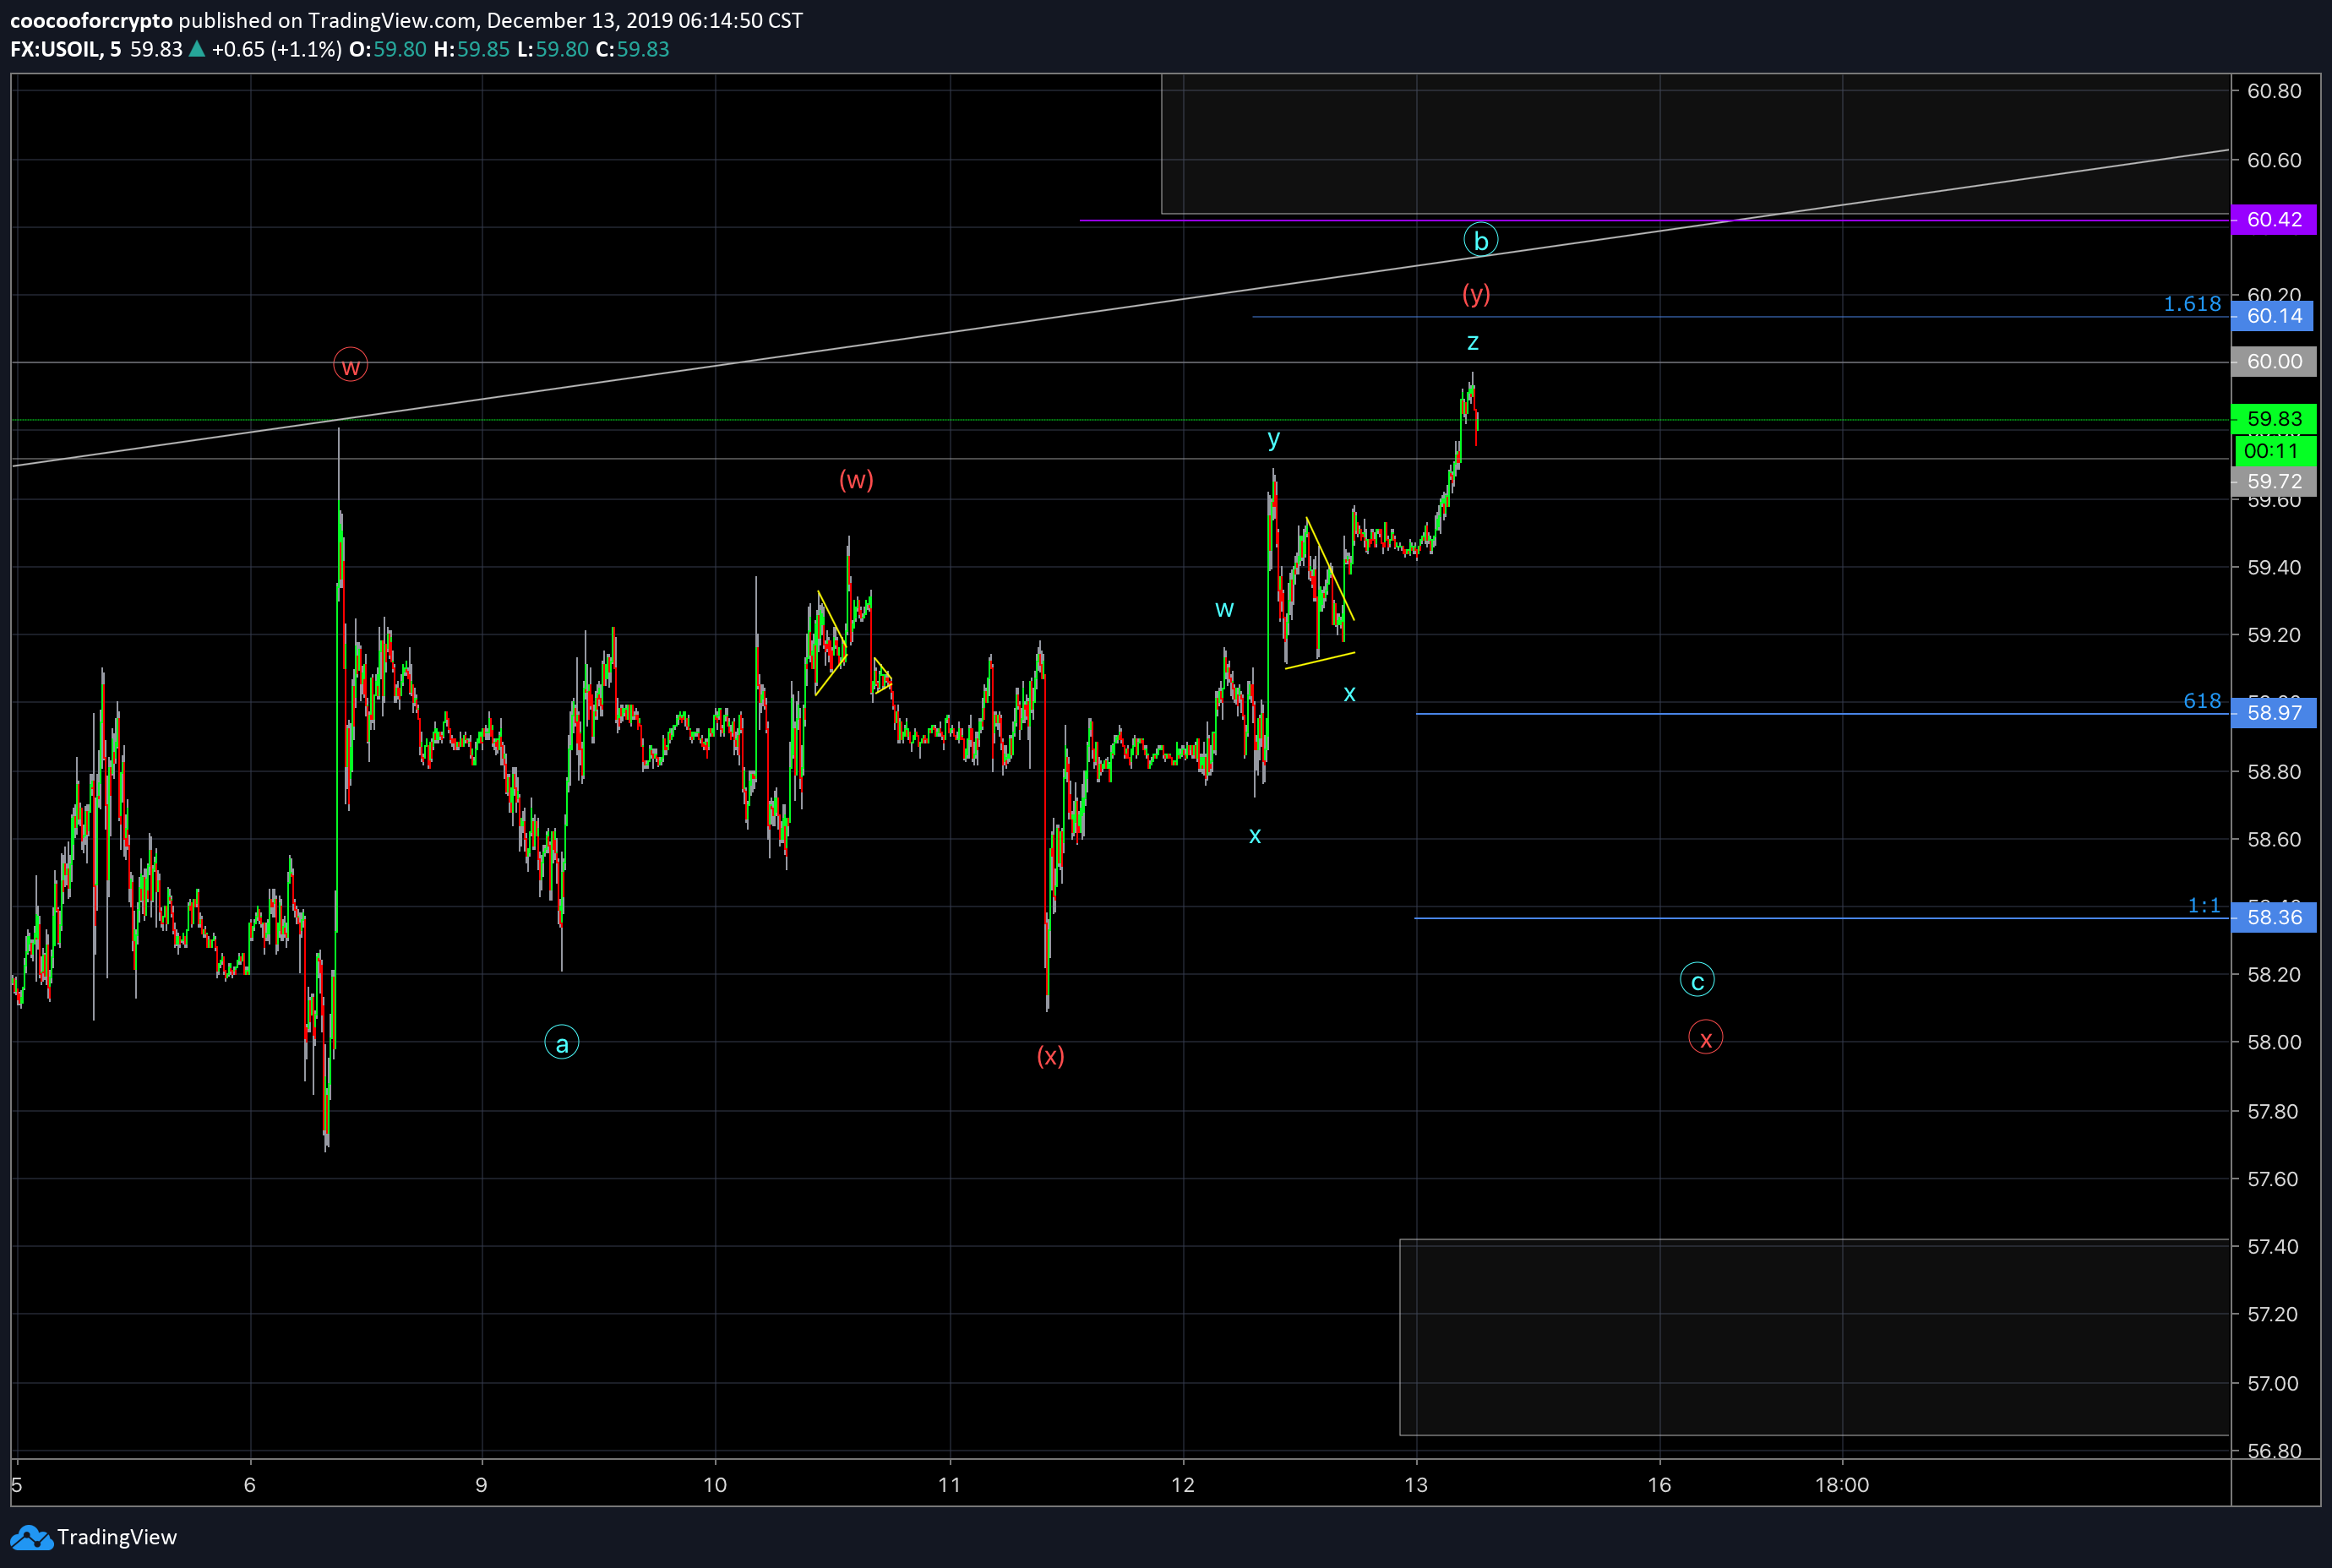
Task: Click the 59.40 price axis tick
Action: [2274, 567]
